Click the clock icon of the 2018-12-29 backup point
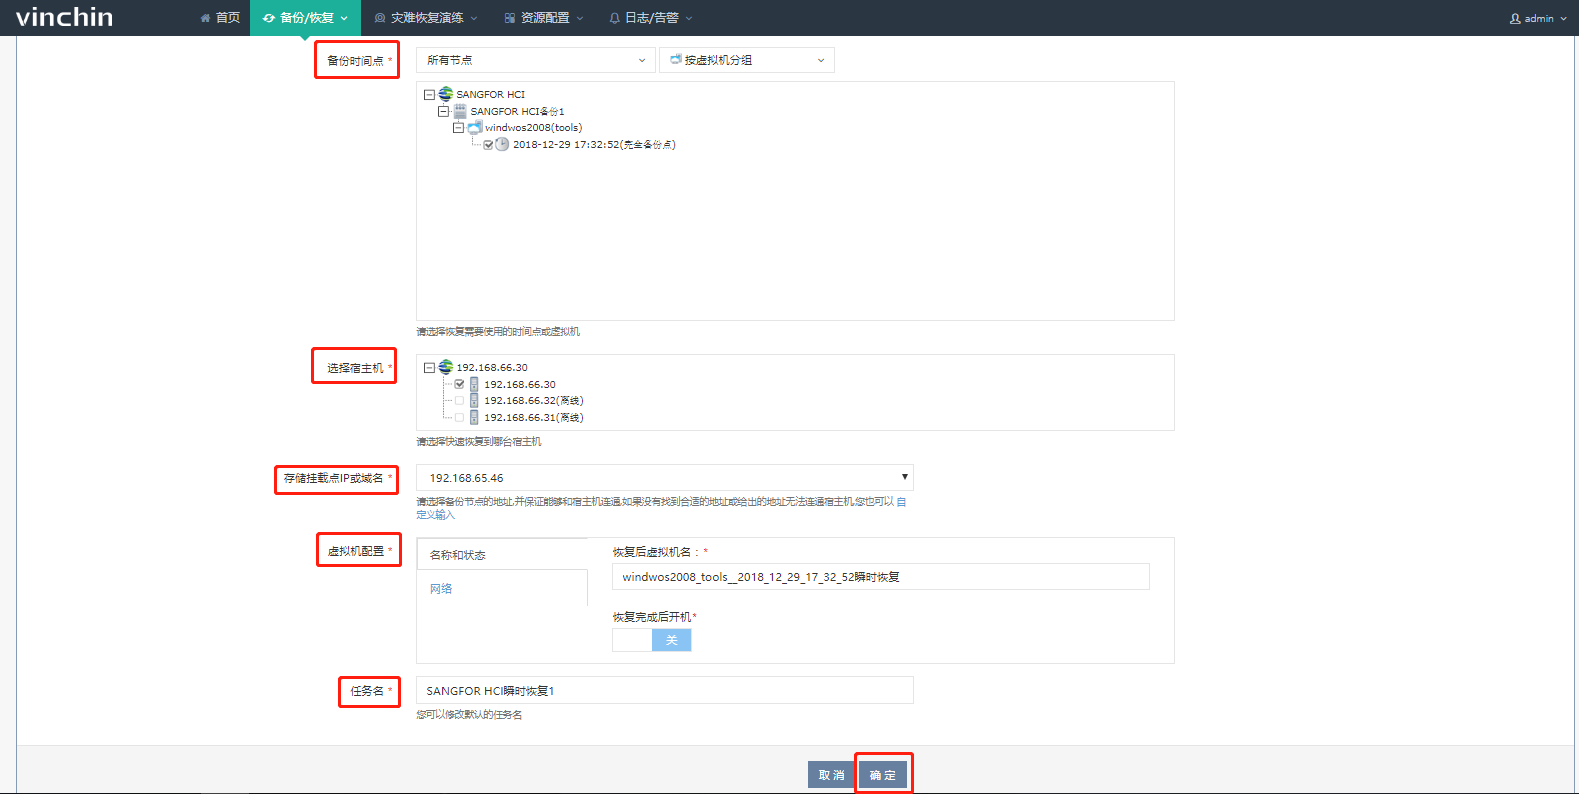Image resolution: width=1579 pixels, height=794 pixels. [502, 144]
